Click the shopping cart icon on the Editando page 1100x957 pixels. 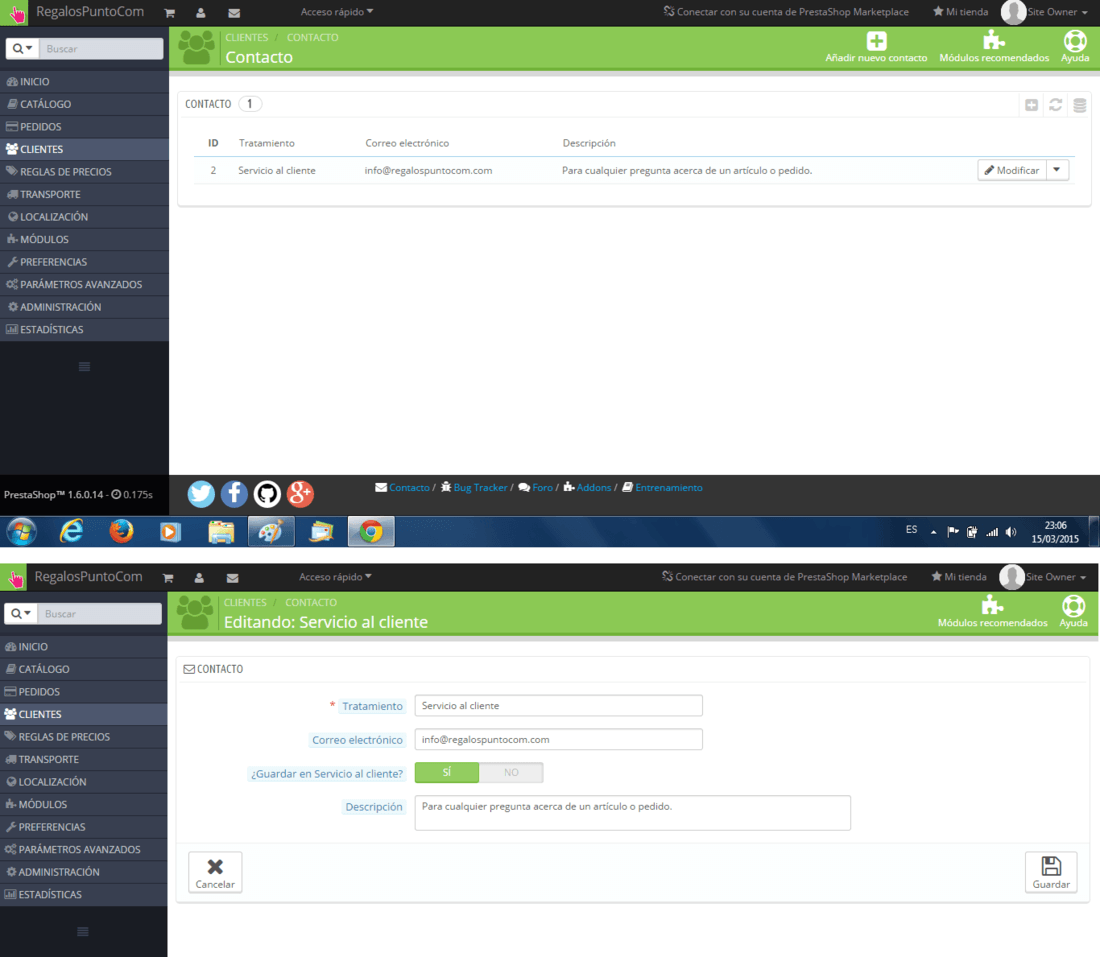[168, 577]
